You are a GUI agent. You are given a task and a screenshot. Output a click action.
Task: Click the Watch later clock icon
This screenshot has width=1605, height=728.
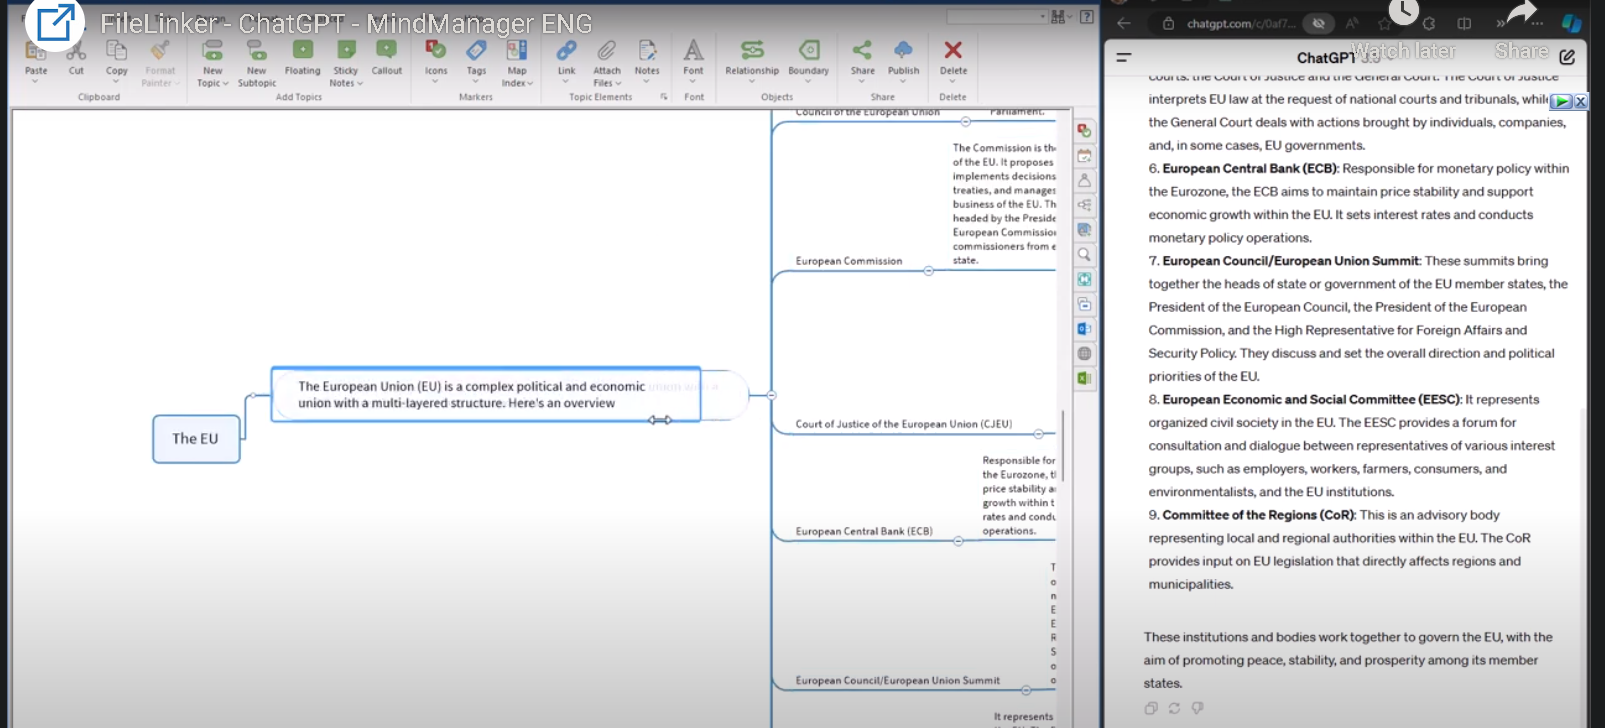(1403, 13)
